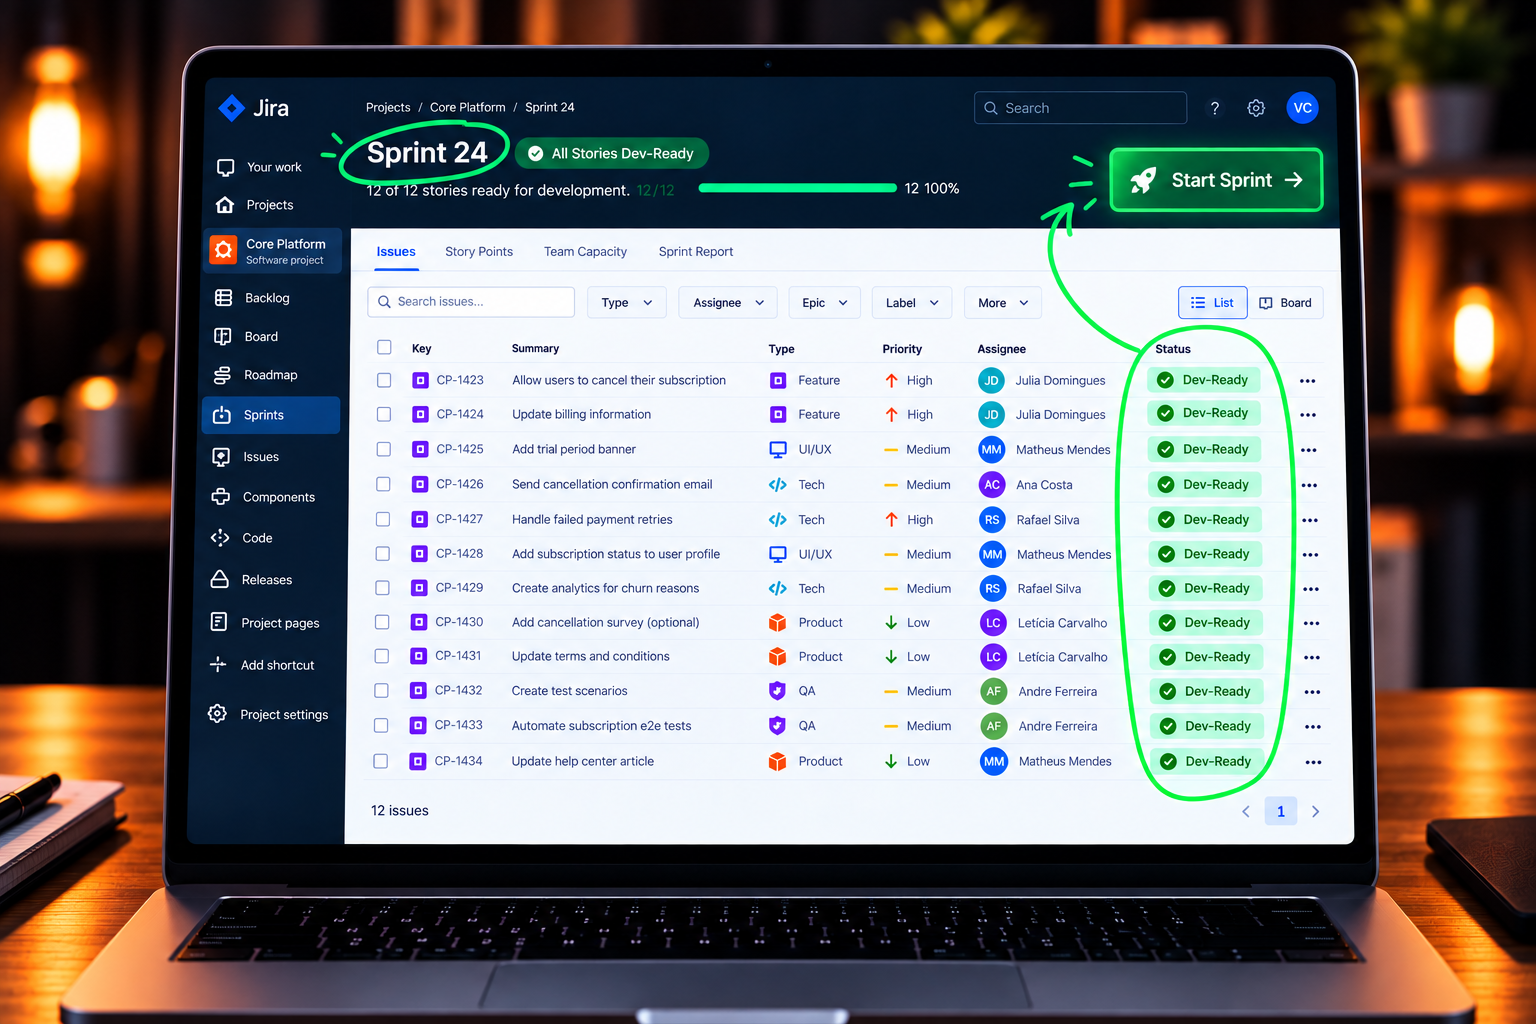Open Releases in the sidebar
This screenshot has height=1024, width=1536.
pos(251,580)
